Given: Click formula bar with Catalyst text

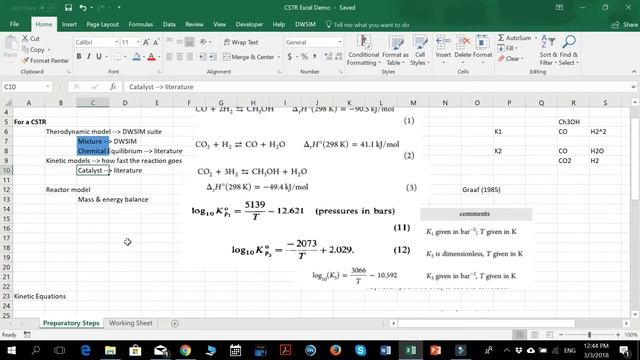Looking at the screenshot, I should [376, 87].
